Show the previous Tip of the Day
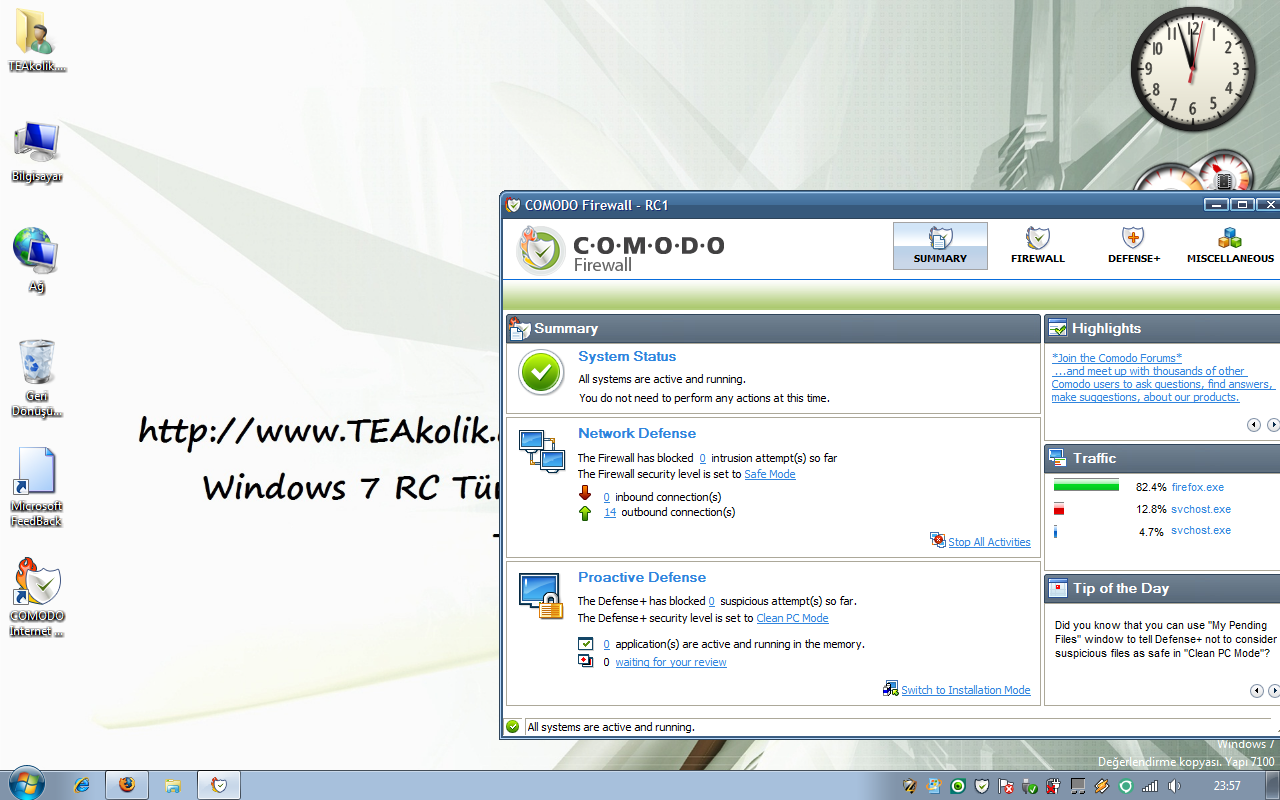This screenshot has height=800, width=1280. point(1256,691)
